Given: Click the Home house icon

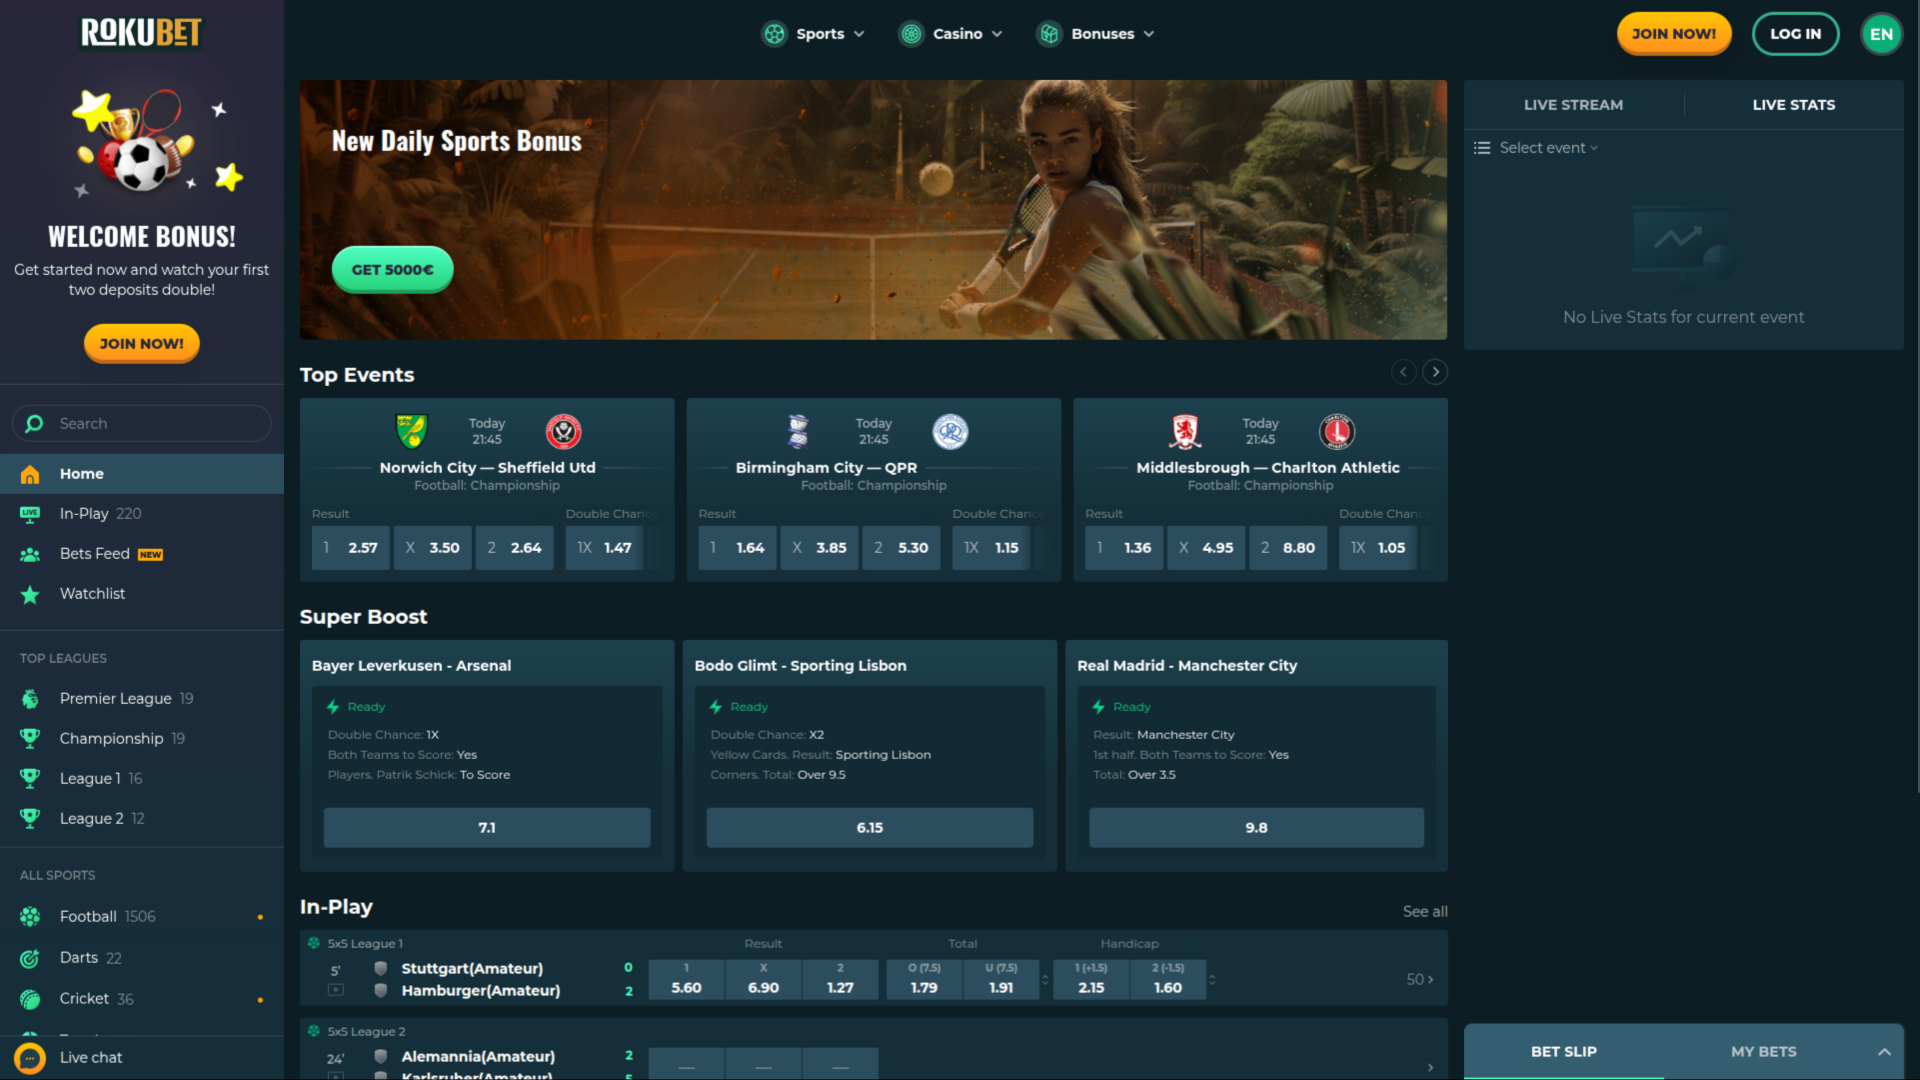Looking at the screenshot, I should click(x=30, y=474).
